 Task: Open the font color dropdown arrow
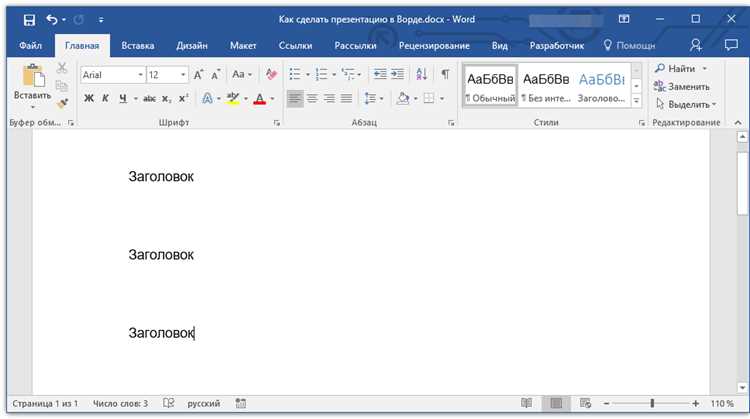(273, 99)
